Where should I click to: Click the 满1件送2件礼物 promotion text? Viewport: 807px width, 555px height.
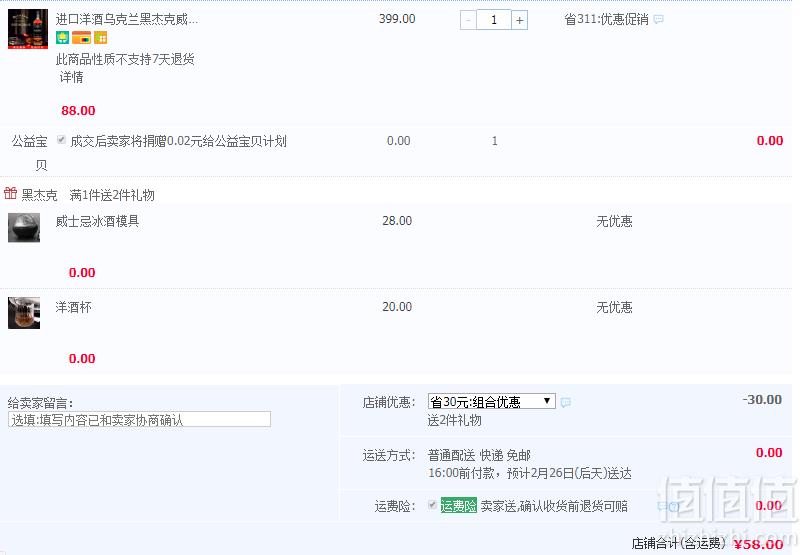click(112, 195)
